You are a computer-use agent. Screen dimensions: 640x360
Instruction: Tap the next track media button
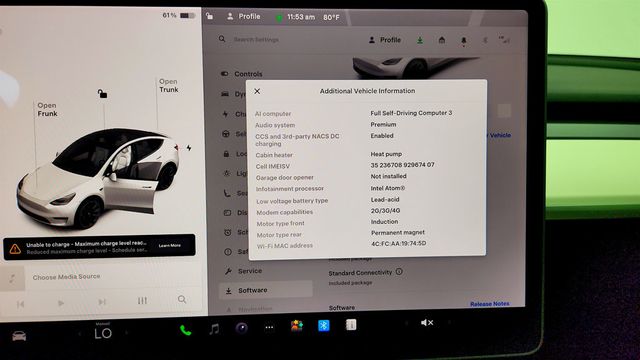point(102,302)
